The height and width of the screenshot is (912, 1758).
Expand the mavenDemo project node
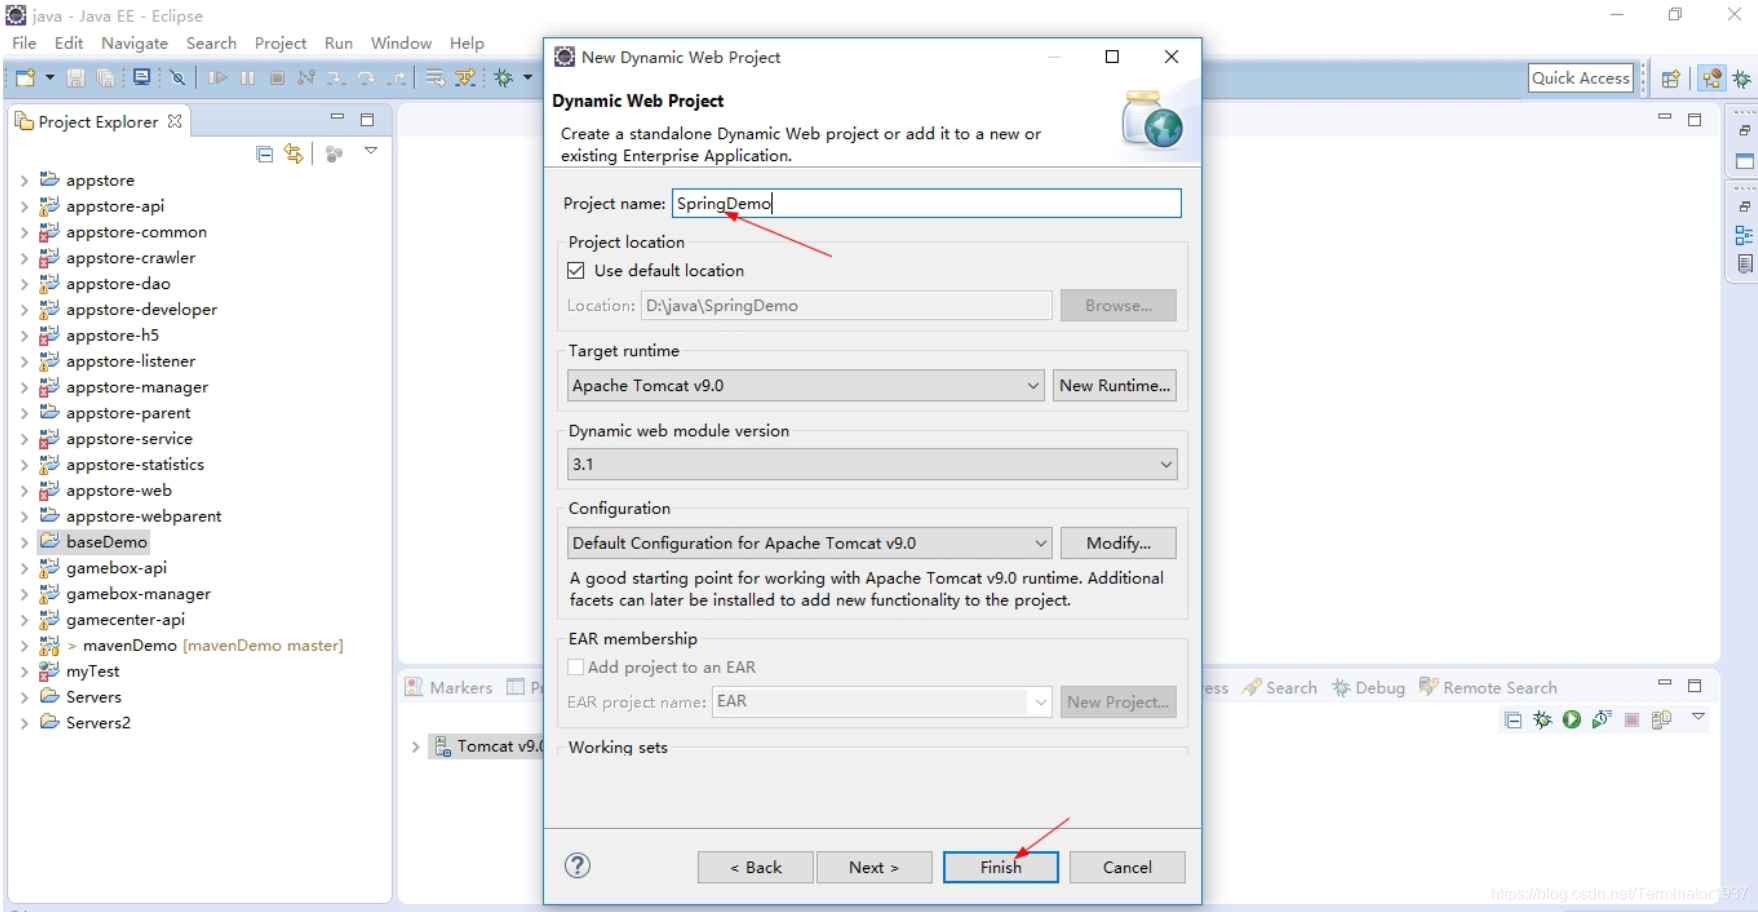24,646
